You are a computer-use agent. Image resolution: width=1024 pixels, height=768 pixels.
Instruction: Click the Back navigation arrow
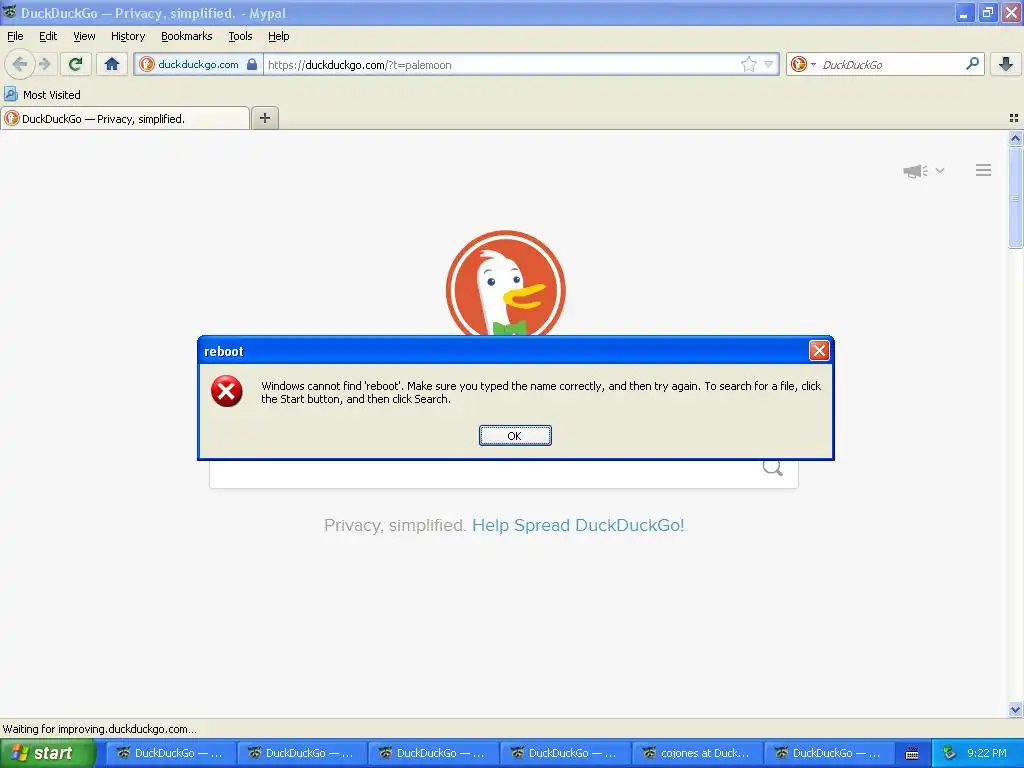click(x=20, y=64)
